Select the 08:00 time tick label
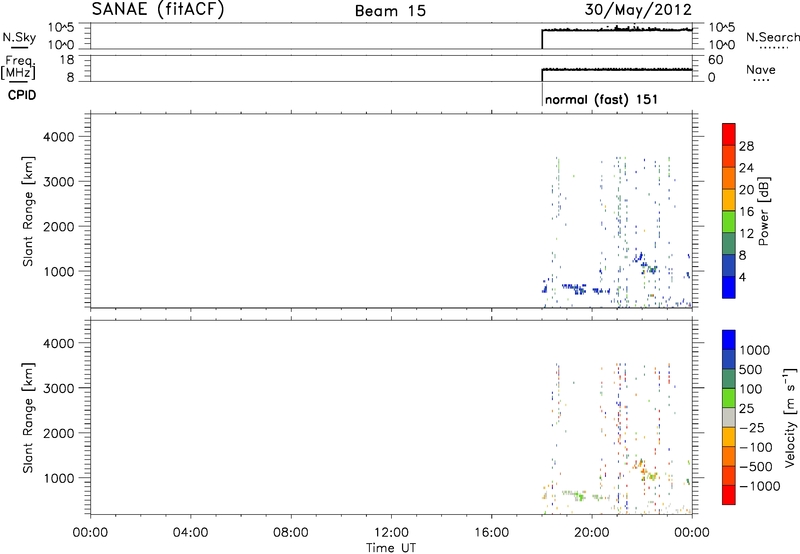800x554 pixels. (291, 532)
